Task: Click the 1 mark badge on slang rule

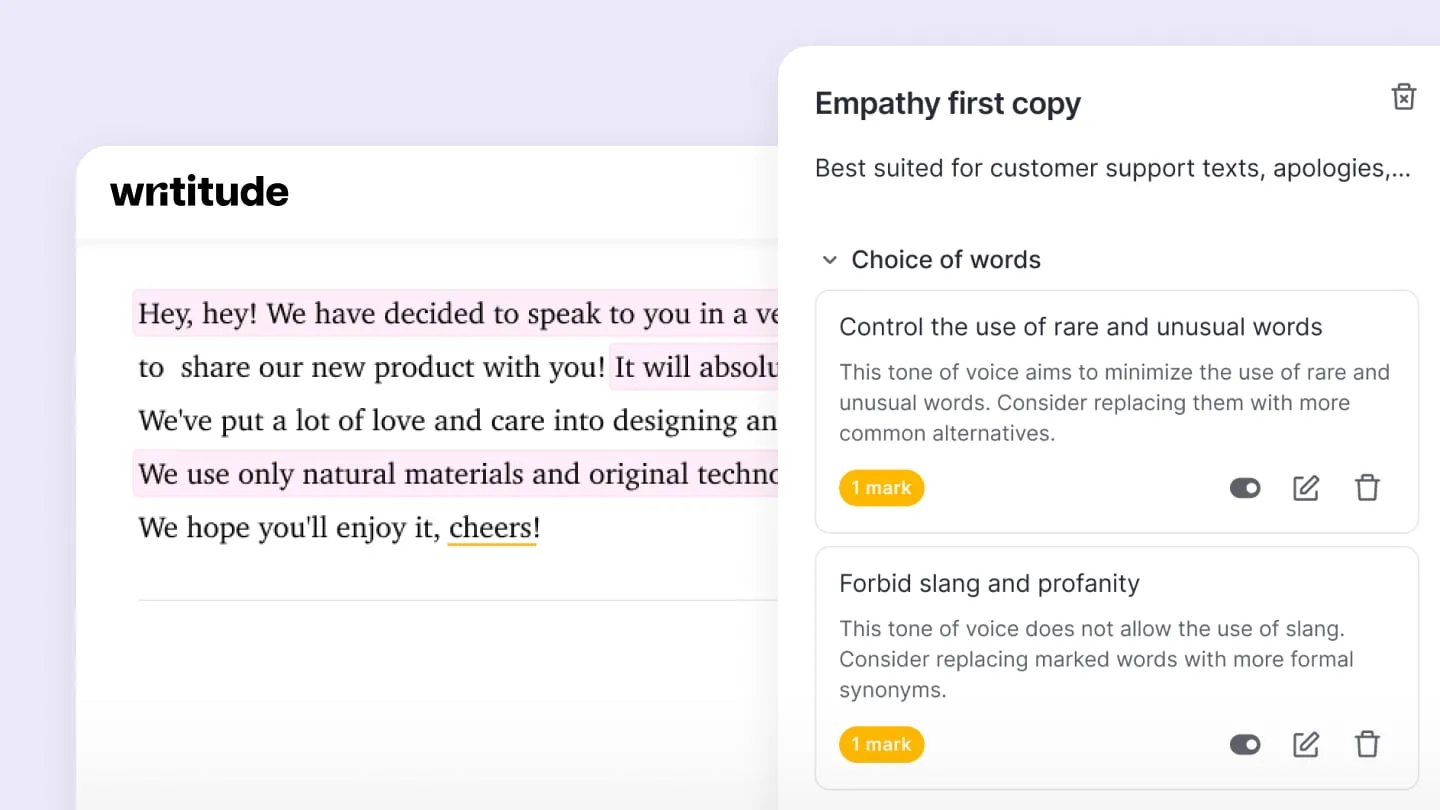Action: pyautogui.click(x=881, y=744)
